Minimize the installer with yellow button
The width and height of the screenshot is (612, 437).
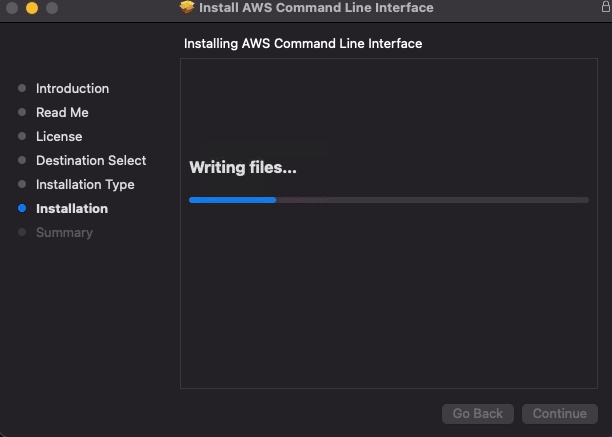point(32,8)
